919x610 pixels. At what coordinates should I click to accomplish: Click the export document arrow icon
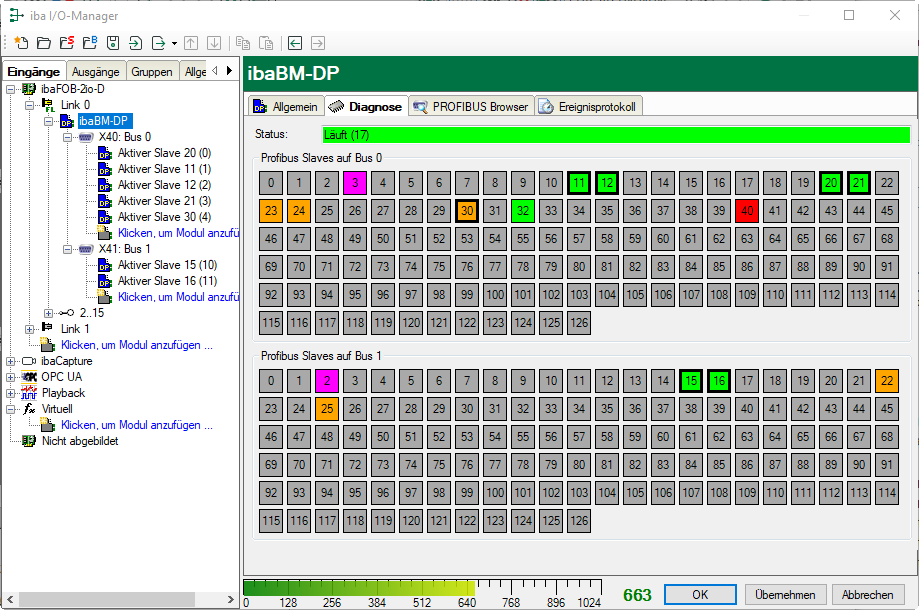158,43
